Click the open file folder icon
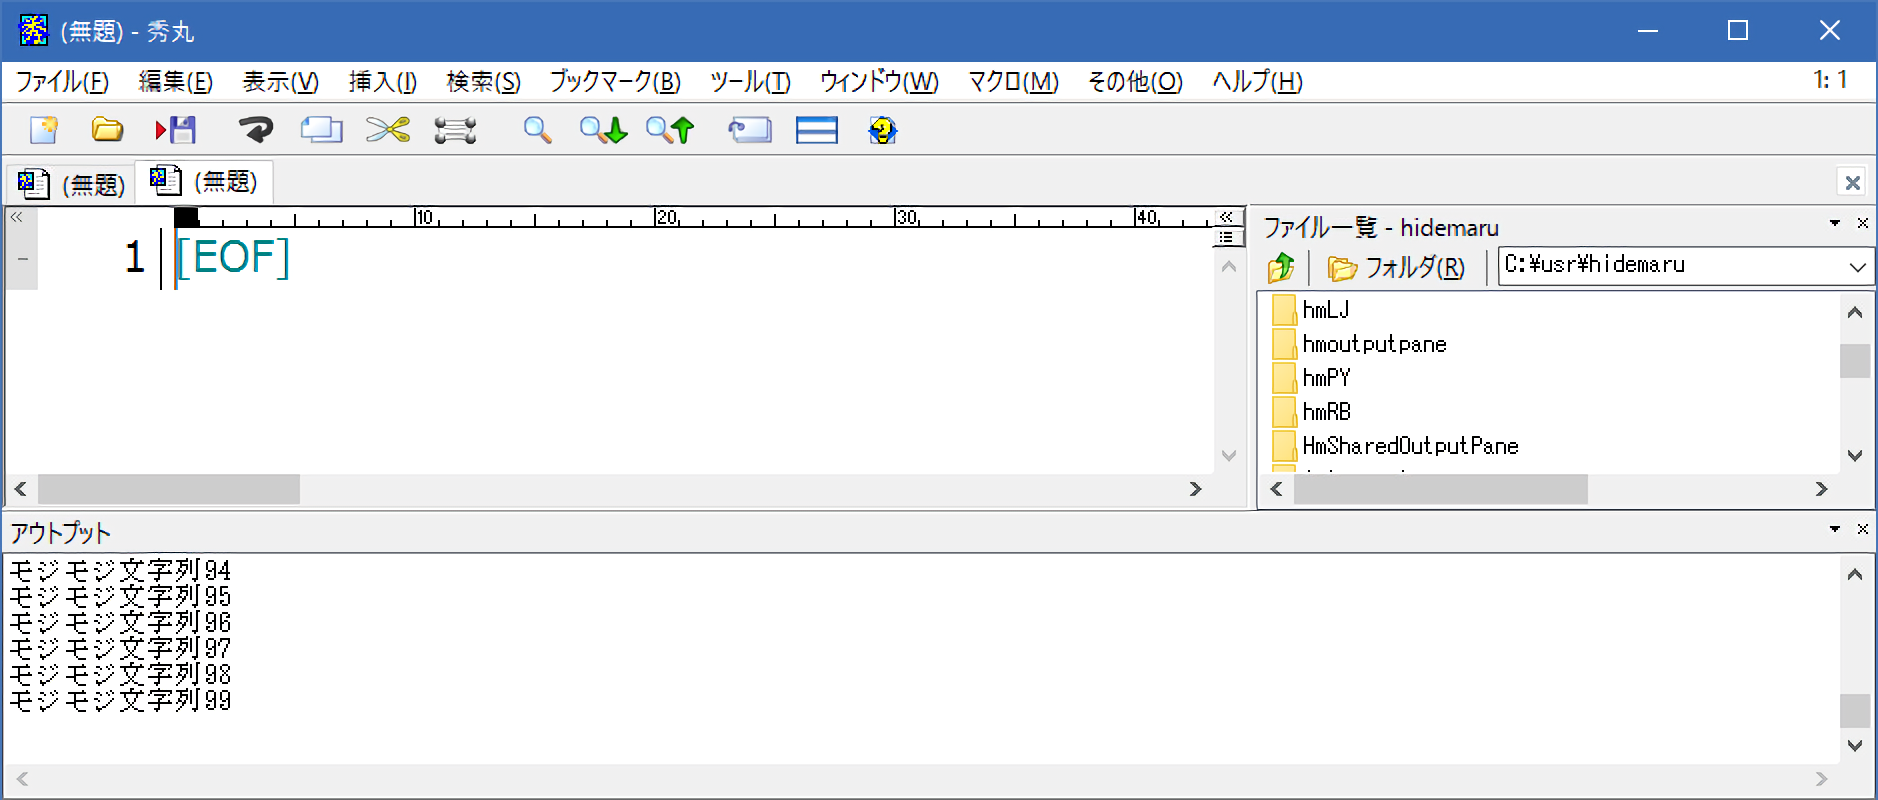 [107, 130]
